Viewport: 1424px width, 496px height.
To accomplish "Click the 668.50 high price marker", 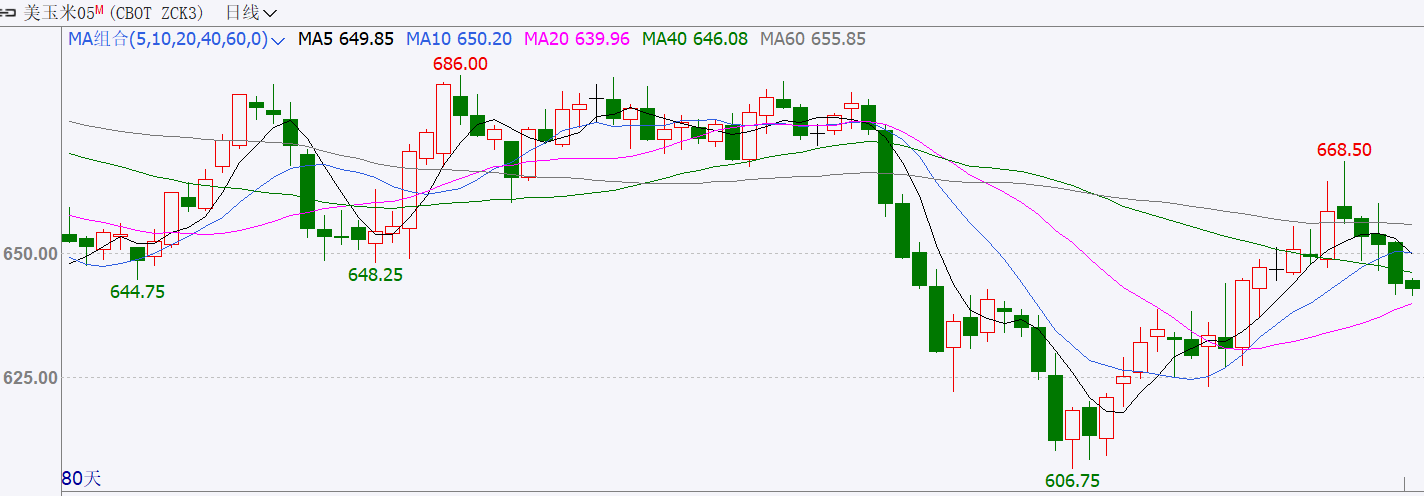I will (x=1344, y=150).
